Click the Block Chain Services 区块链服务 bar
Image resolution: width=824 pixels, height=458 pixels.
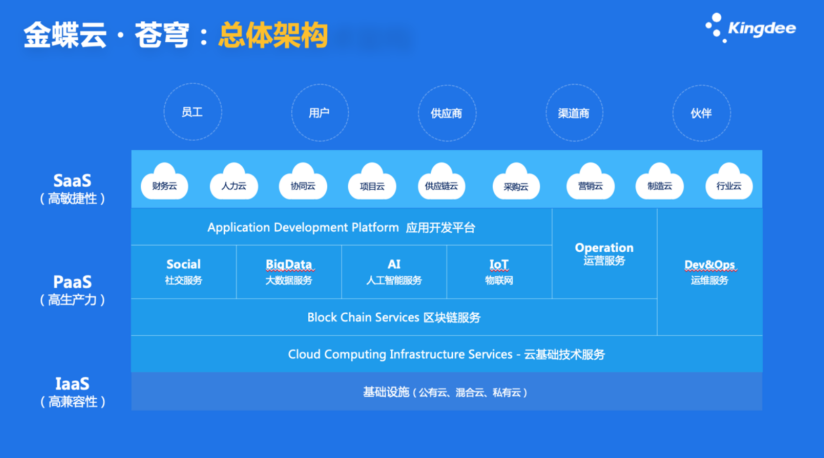point(394,317)
